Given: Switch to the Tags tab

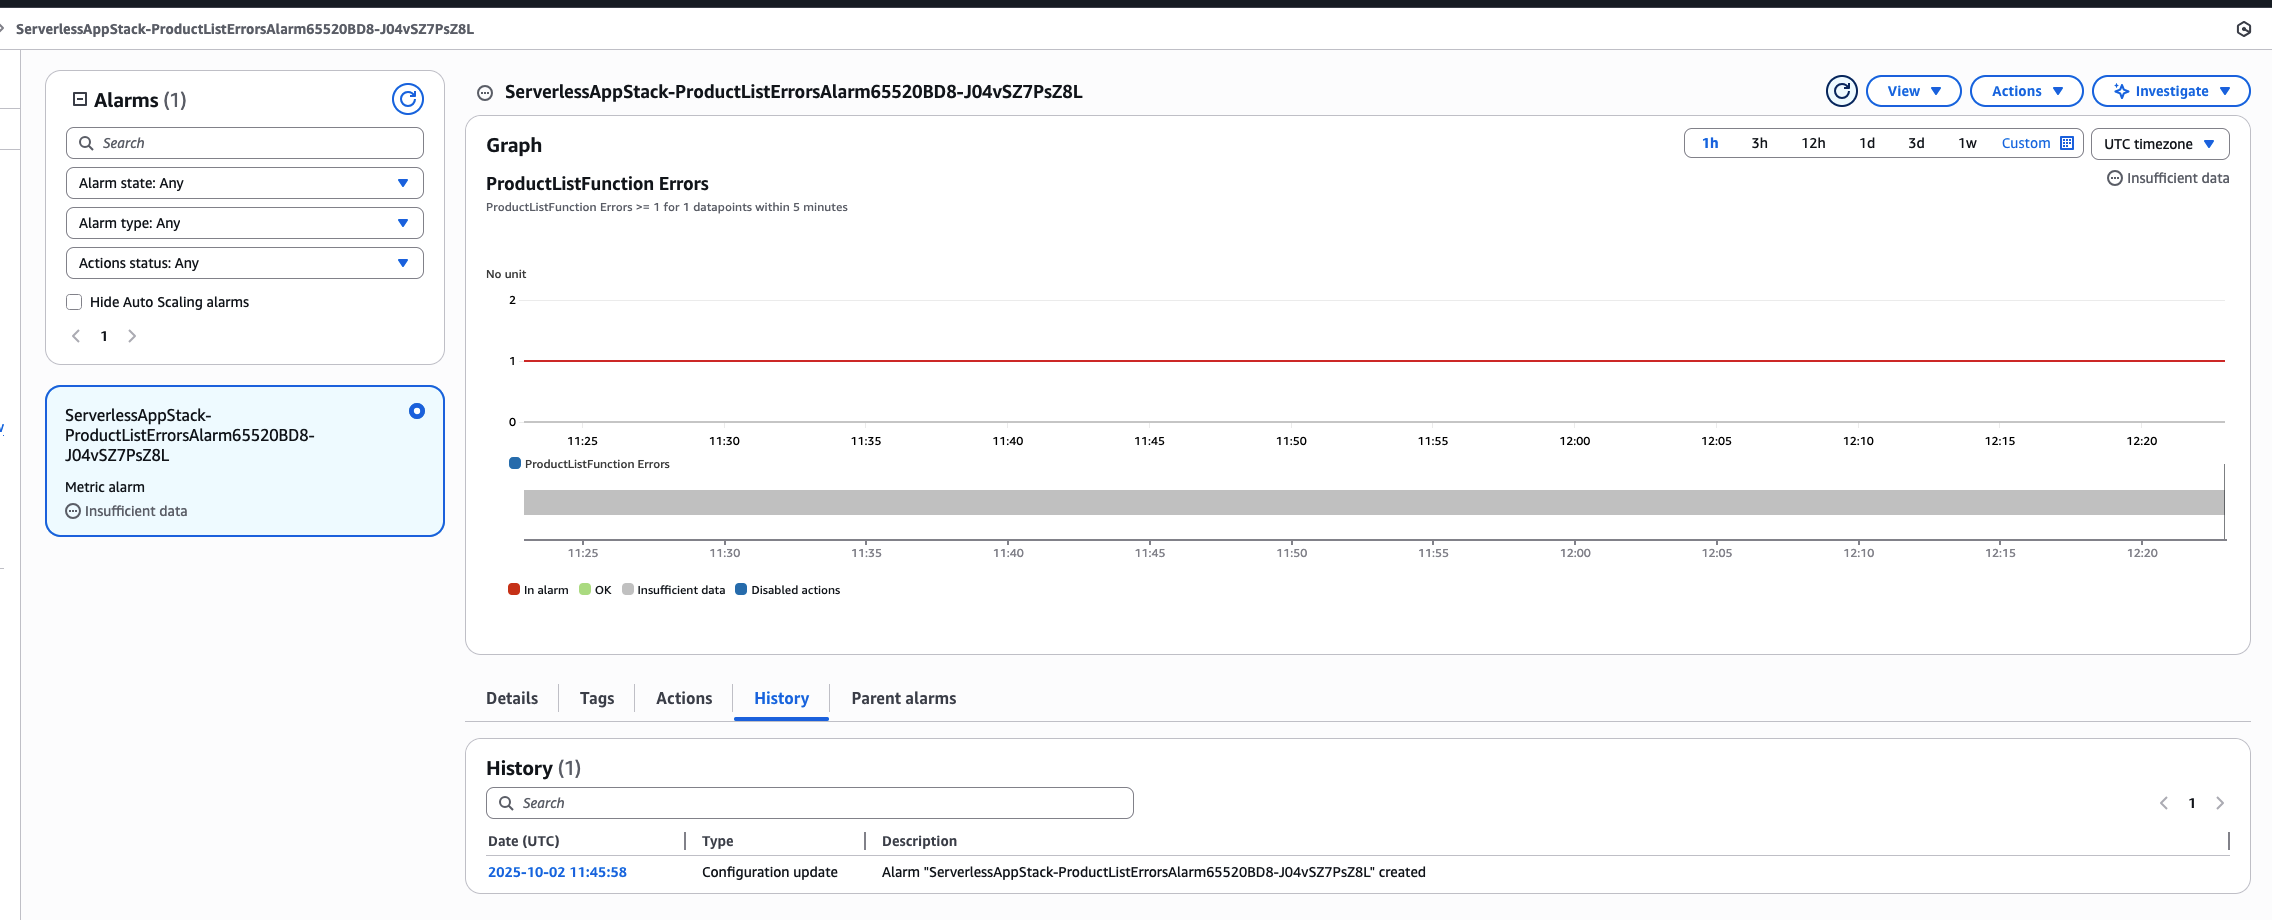Looking at the screenshot, I should 597,698.
